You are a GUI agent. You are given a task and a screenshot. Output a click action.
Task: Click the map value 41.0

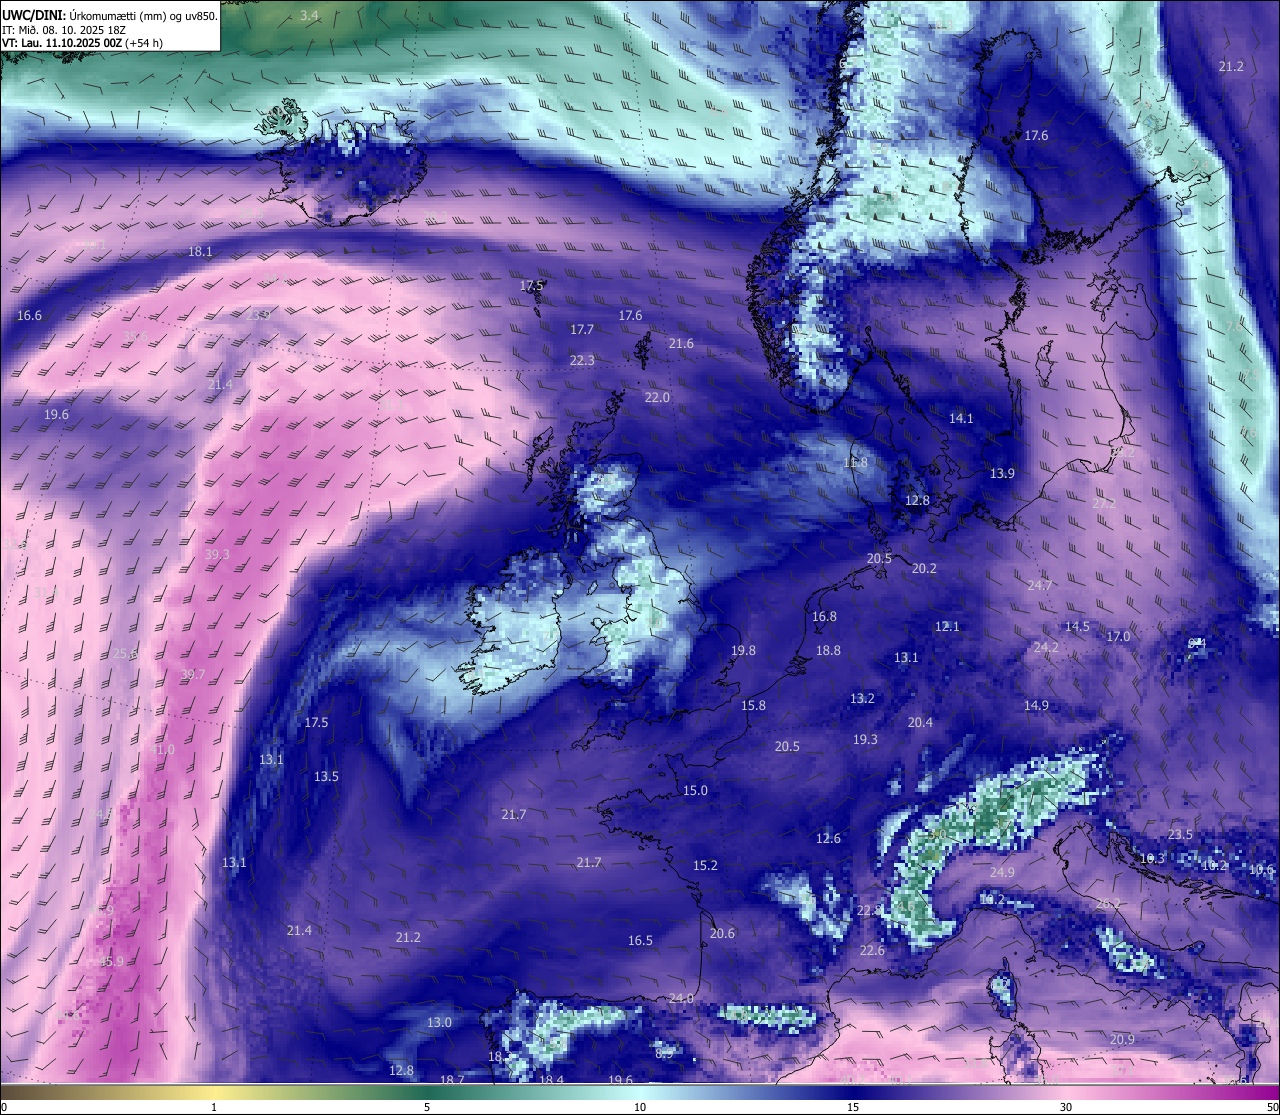point(161,750)
